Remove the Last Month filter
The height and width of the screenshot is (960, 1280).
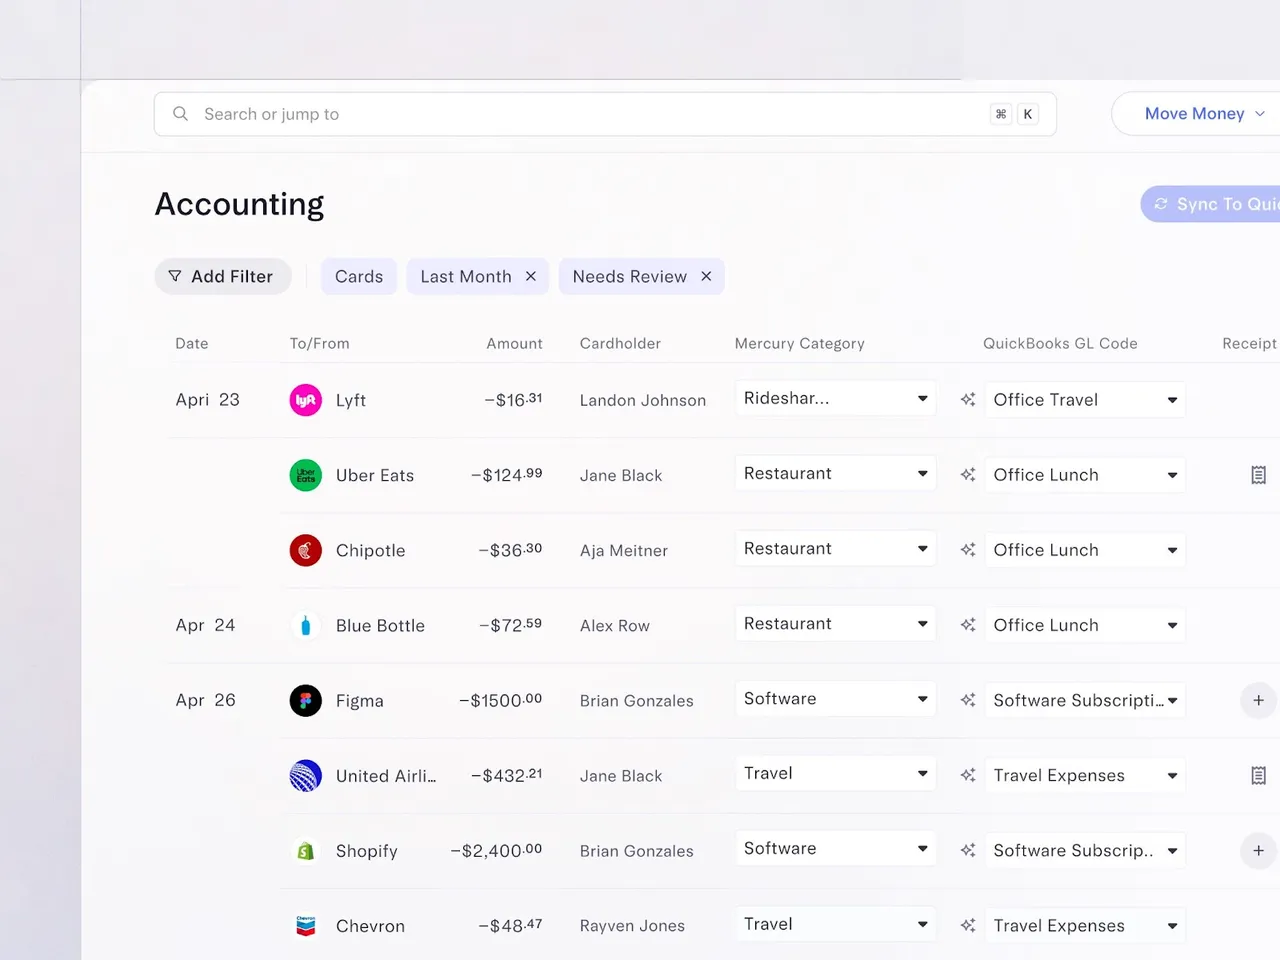point(531,276)
